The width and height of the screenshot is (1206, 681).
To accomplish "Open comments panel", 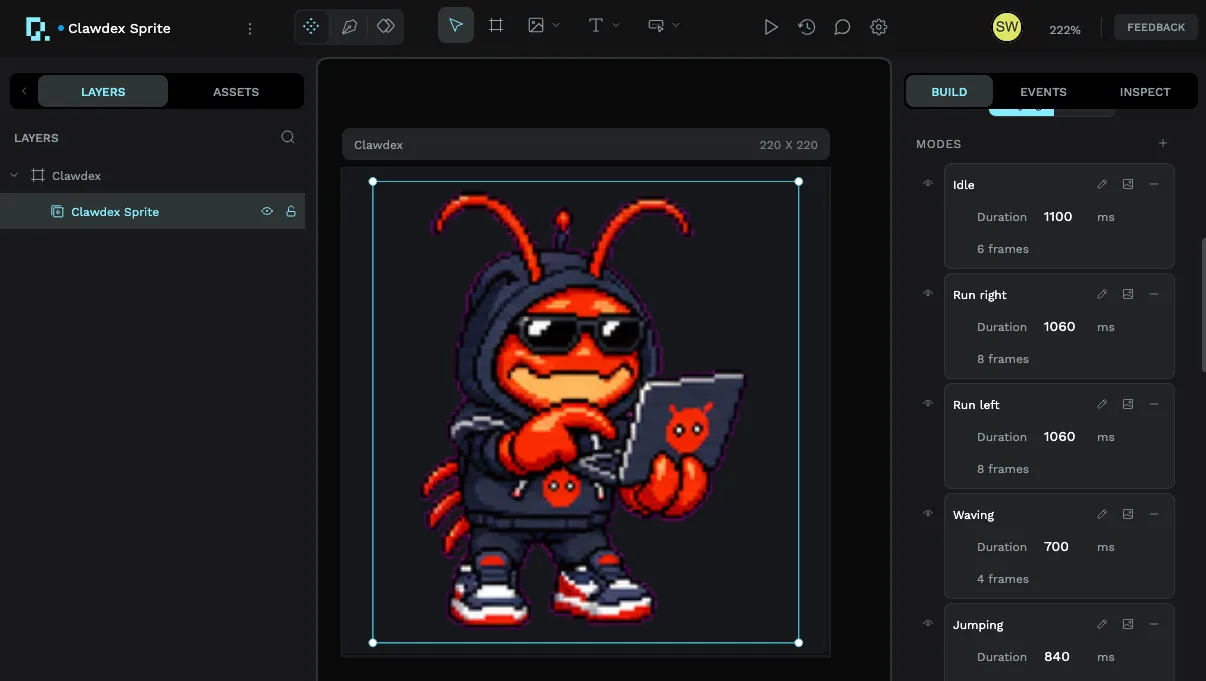I will [x=843, y=28].
